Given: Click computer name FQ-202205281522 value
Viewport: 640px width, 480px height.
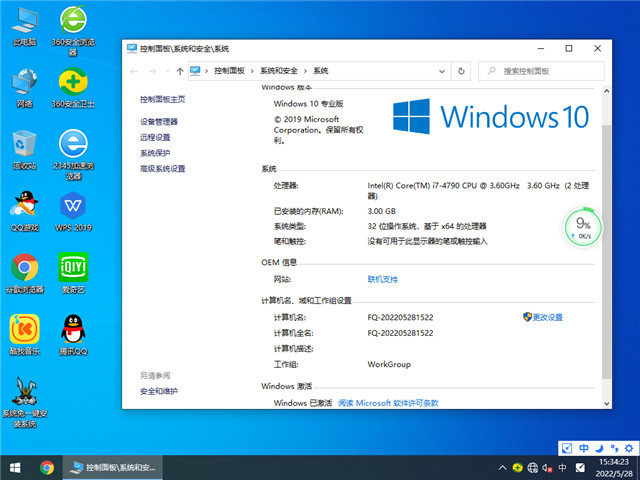Looking at the screenshot, I should 400,317.
